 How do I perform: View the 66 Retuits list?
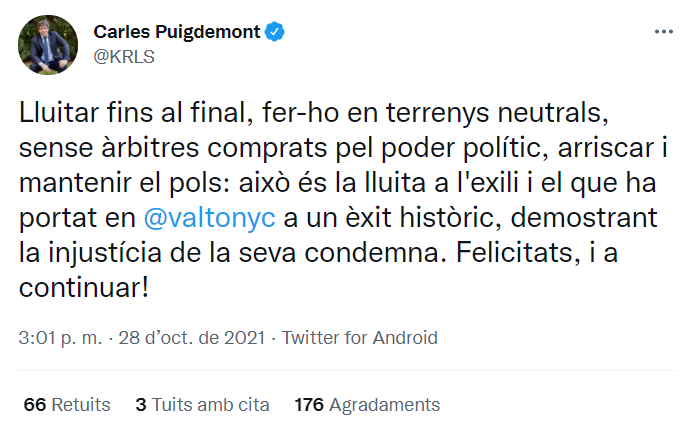[66, 405]
